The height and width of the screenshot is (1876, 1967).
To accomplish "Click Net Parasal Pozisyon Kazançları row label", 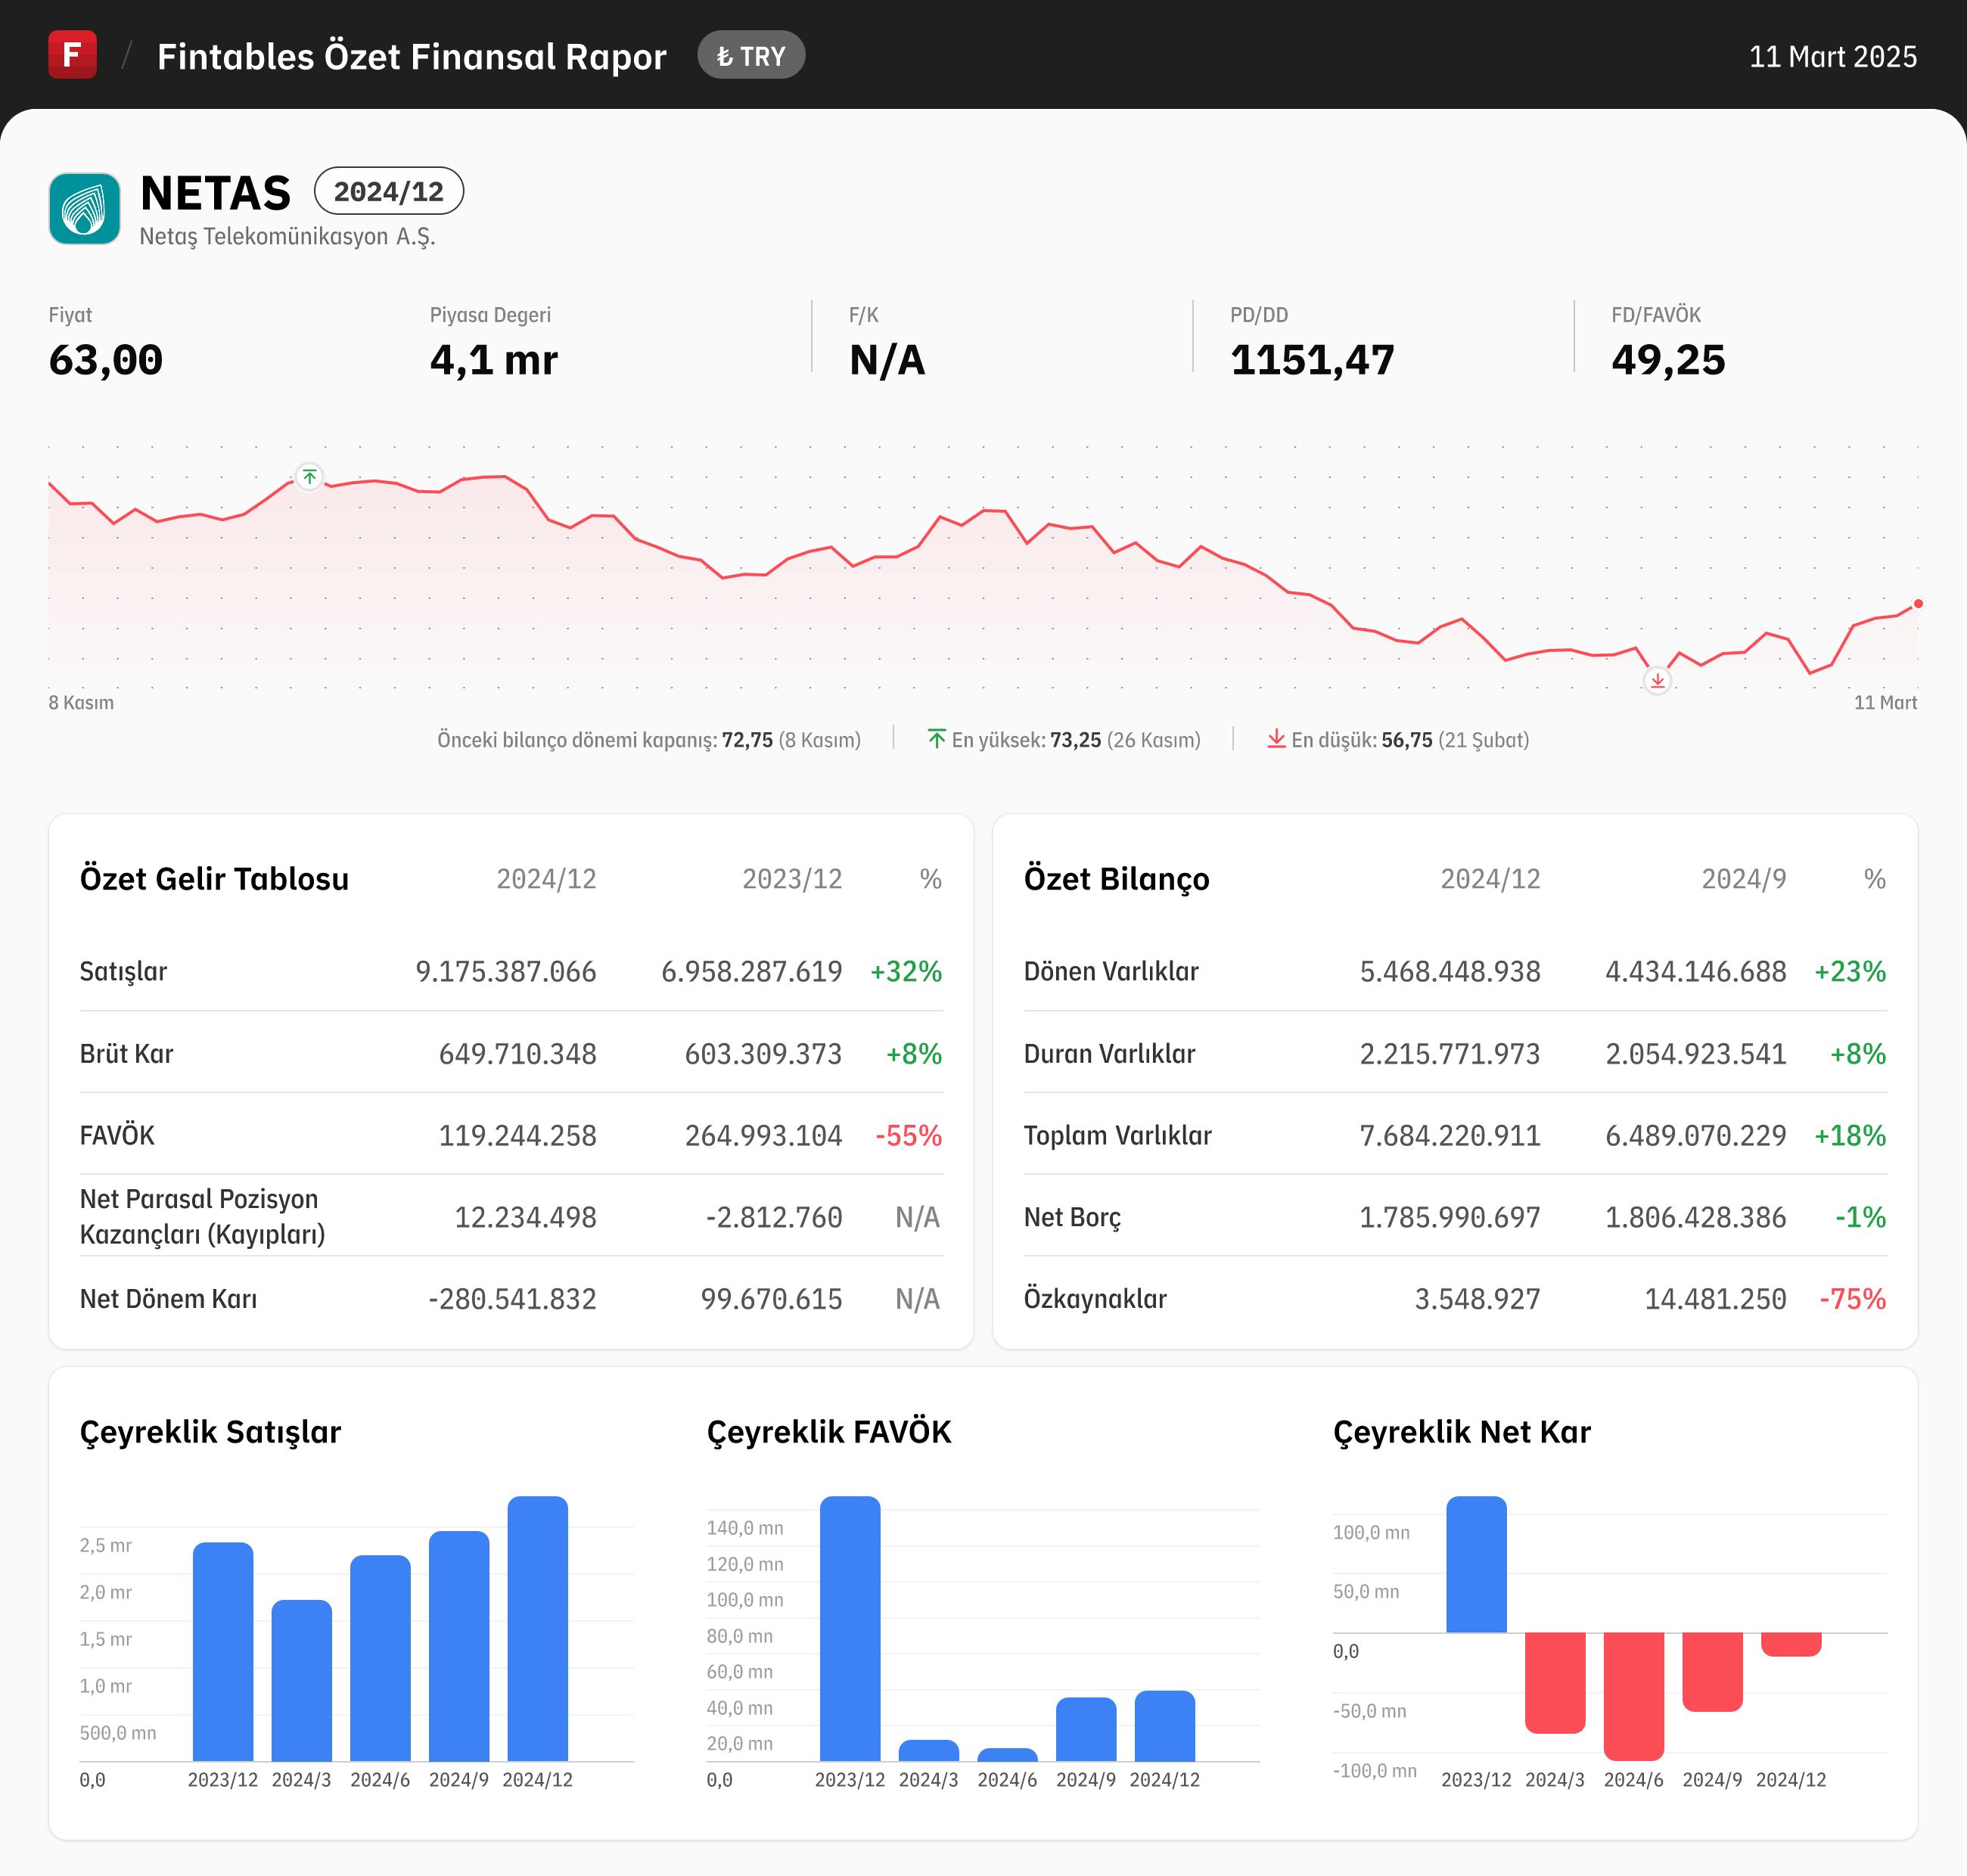I will coord(203,1217).
